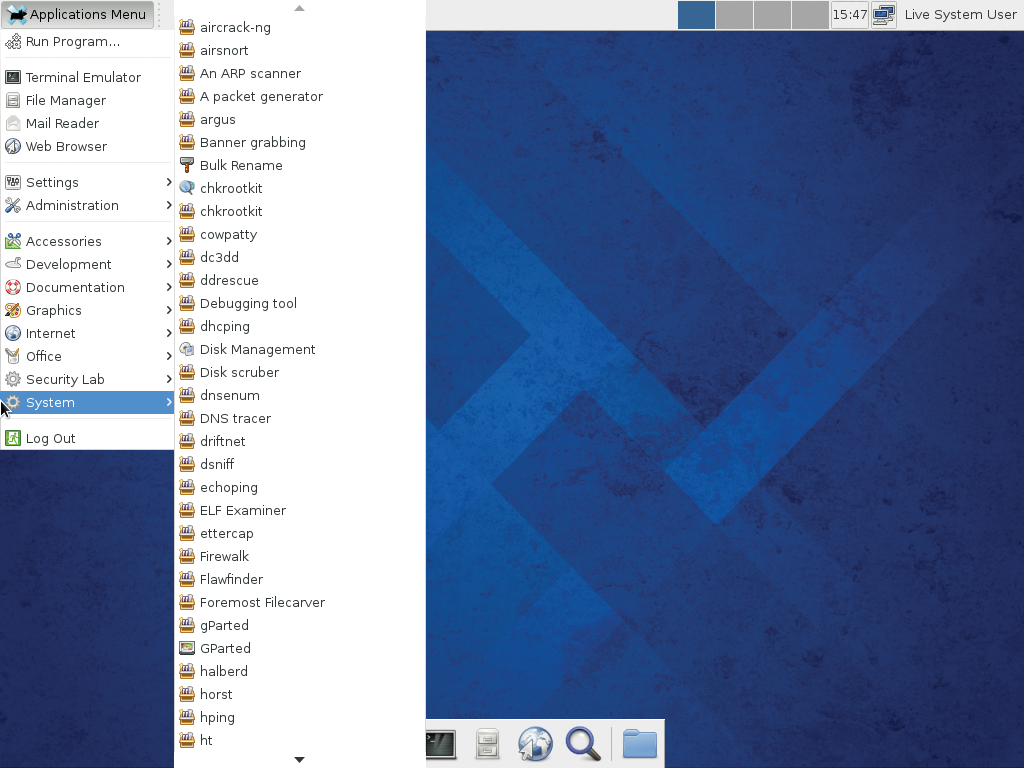Open the blue folder icon in dock

pyautogui.click(x=639, y=744)
